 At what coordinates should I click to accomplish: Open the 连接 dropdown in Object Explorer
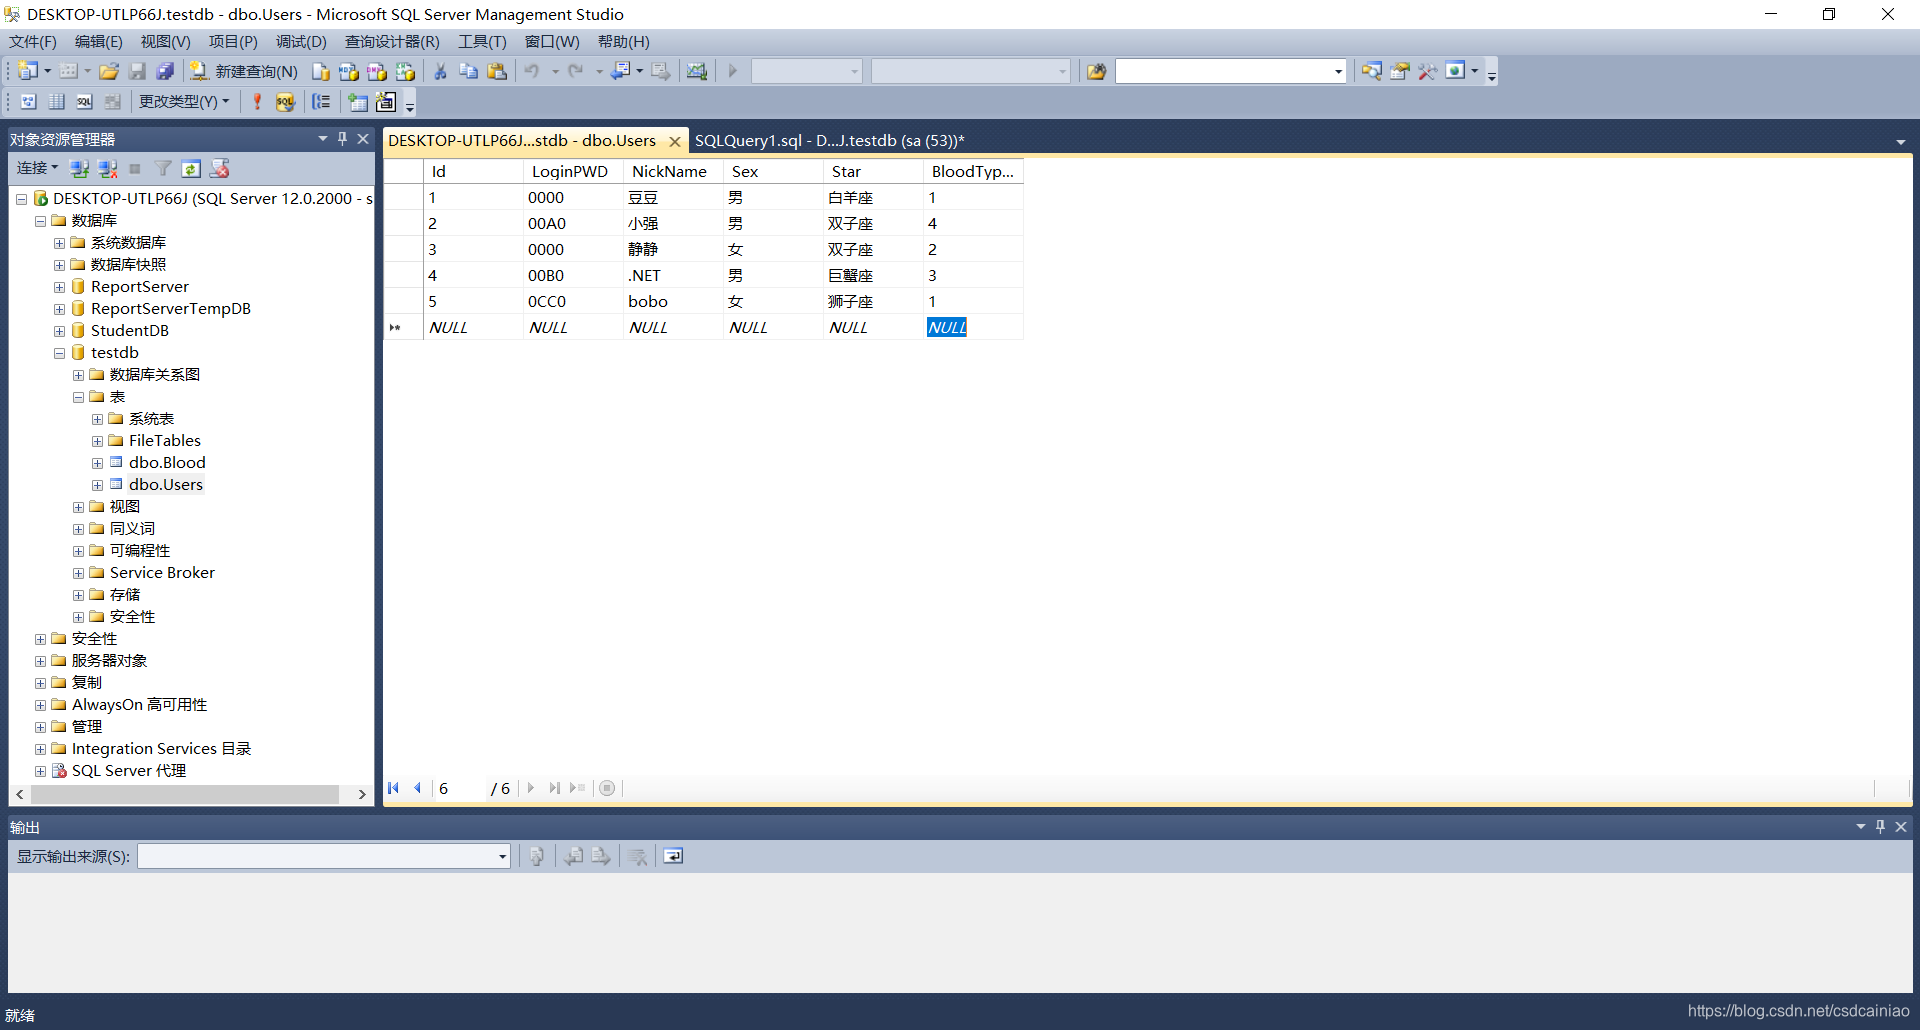point(37,168)
